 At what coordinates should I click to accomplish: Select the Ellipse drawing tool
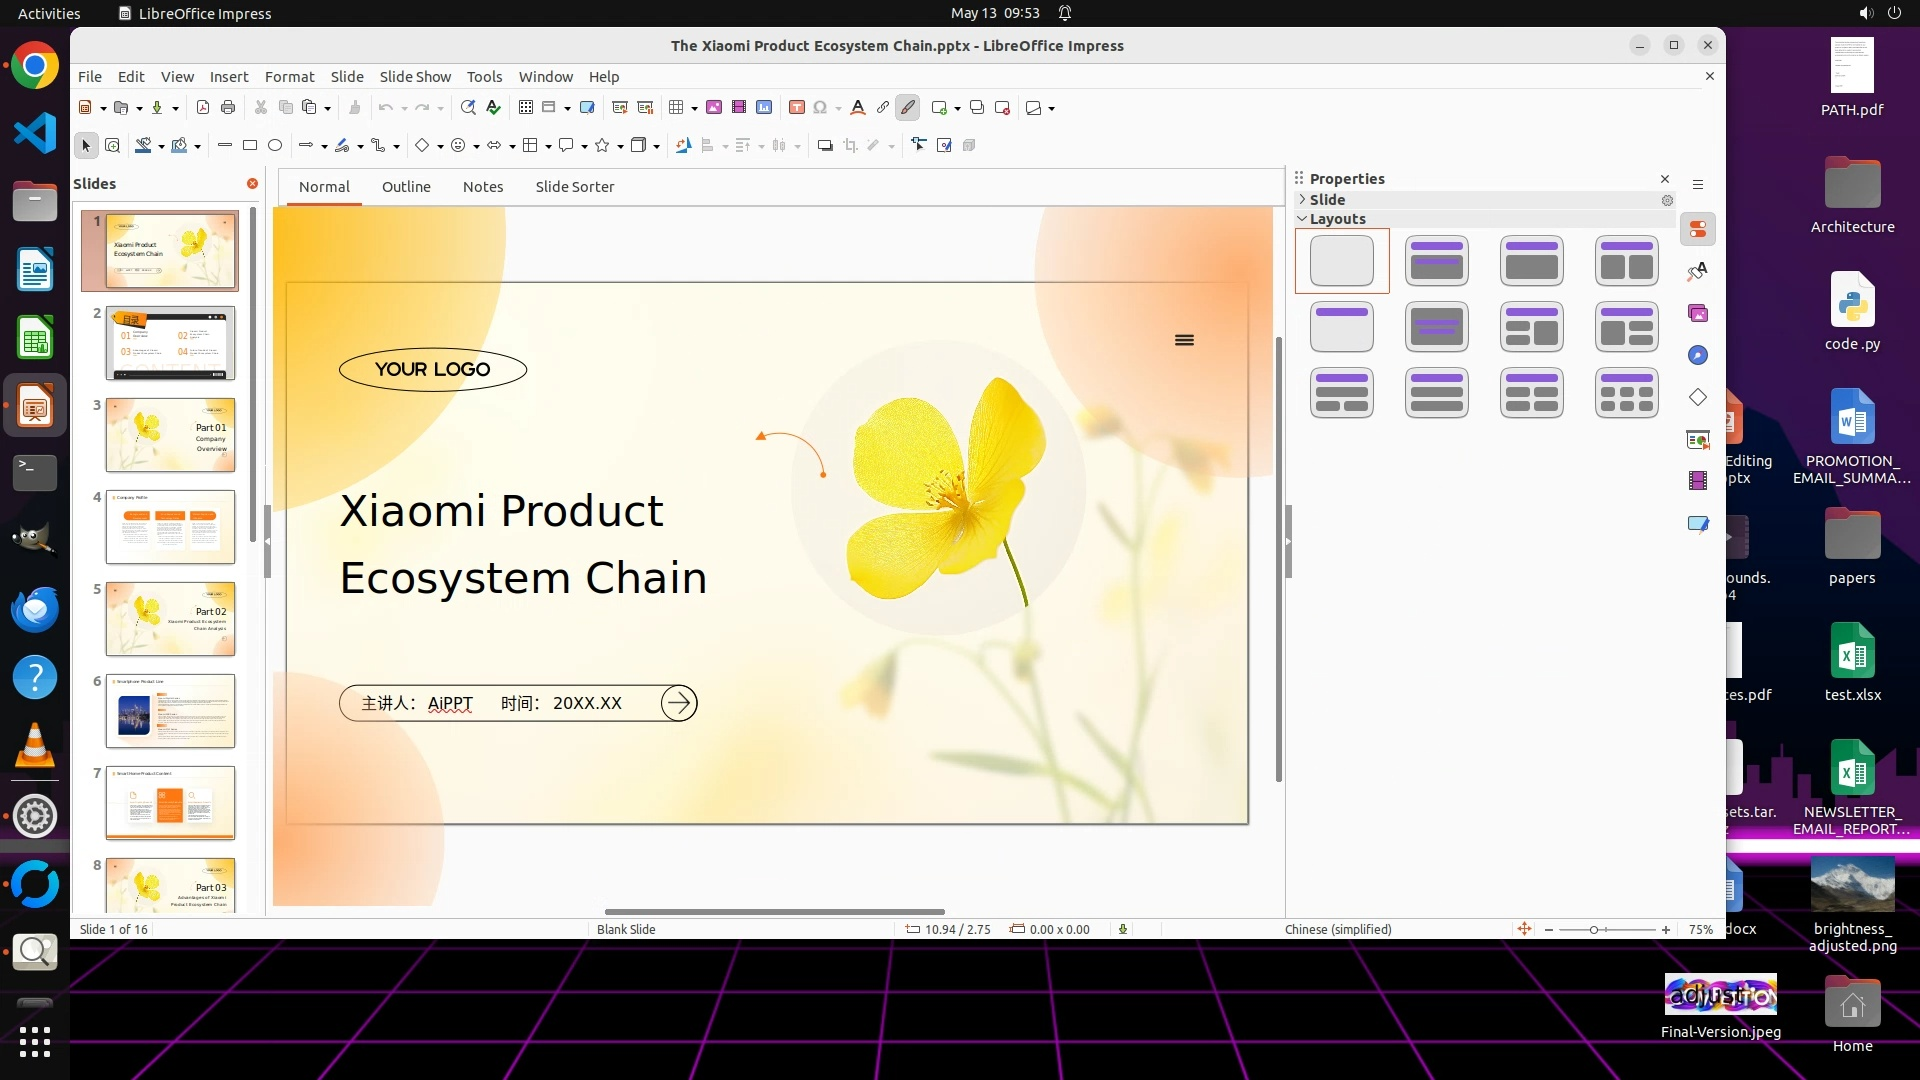(x=275, y=146)
